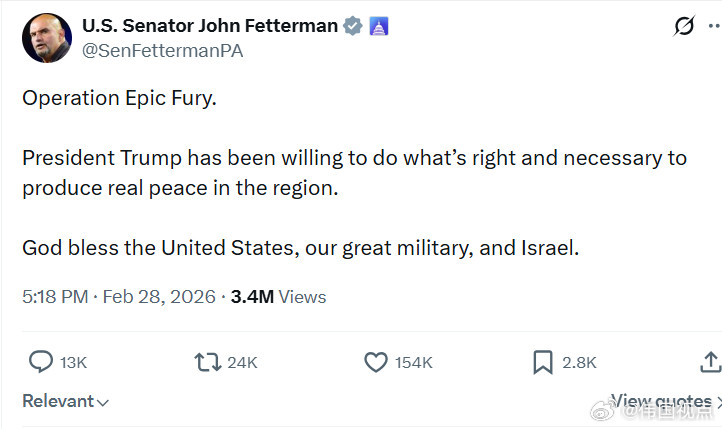Screen dimensions: 722x429
Task: Click the 13K replies count
Action: (74, 362)
